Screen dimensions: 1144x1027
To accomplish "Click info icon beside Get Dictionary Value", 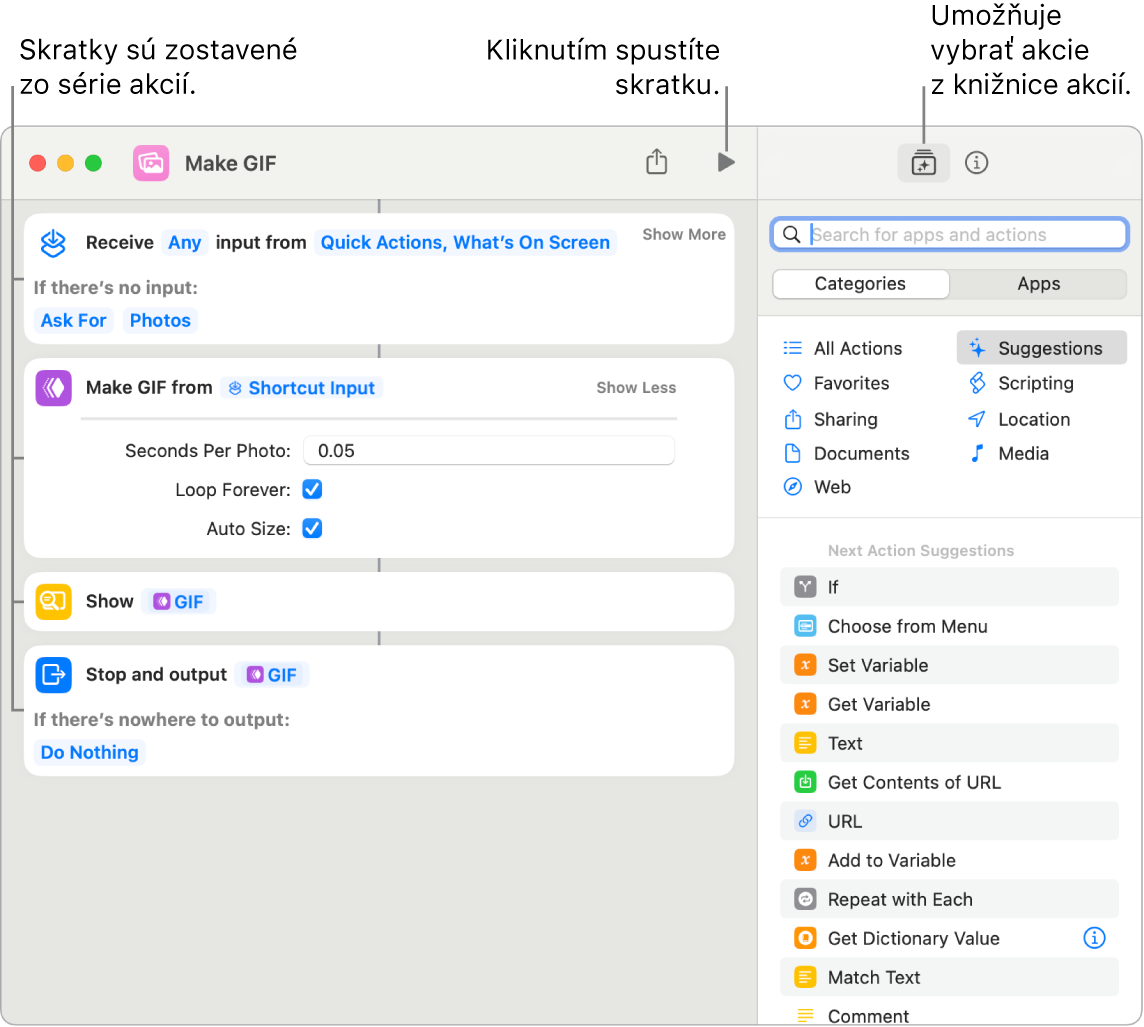I will click(x=1095, y=938).
